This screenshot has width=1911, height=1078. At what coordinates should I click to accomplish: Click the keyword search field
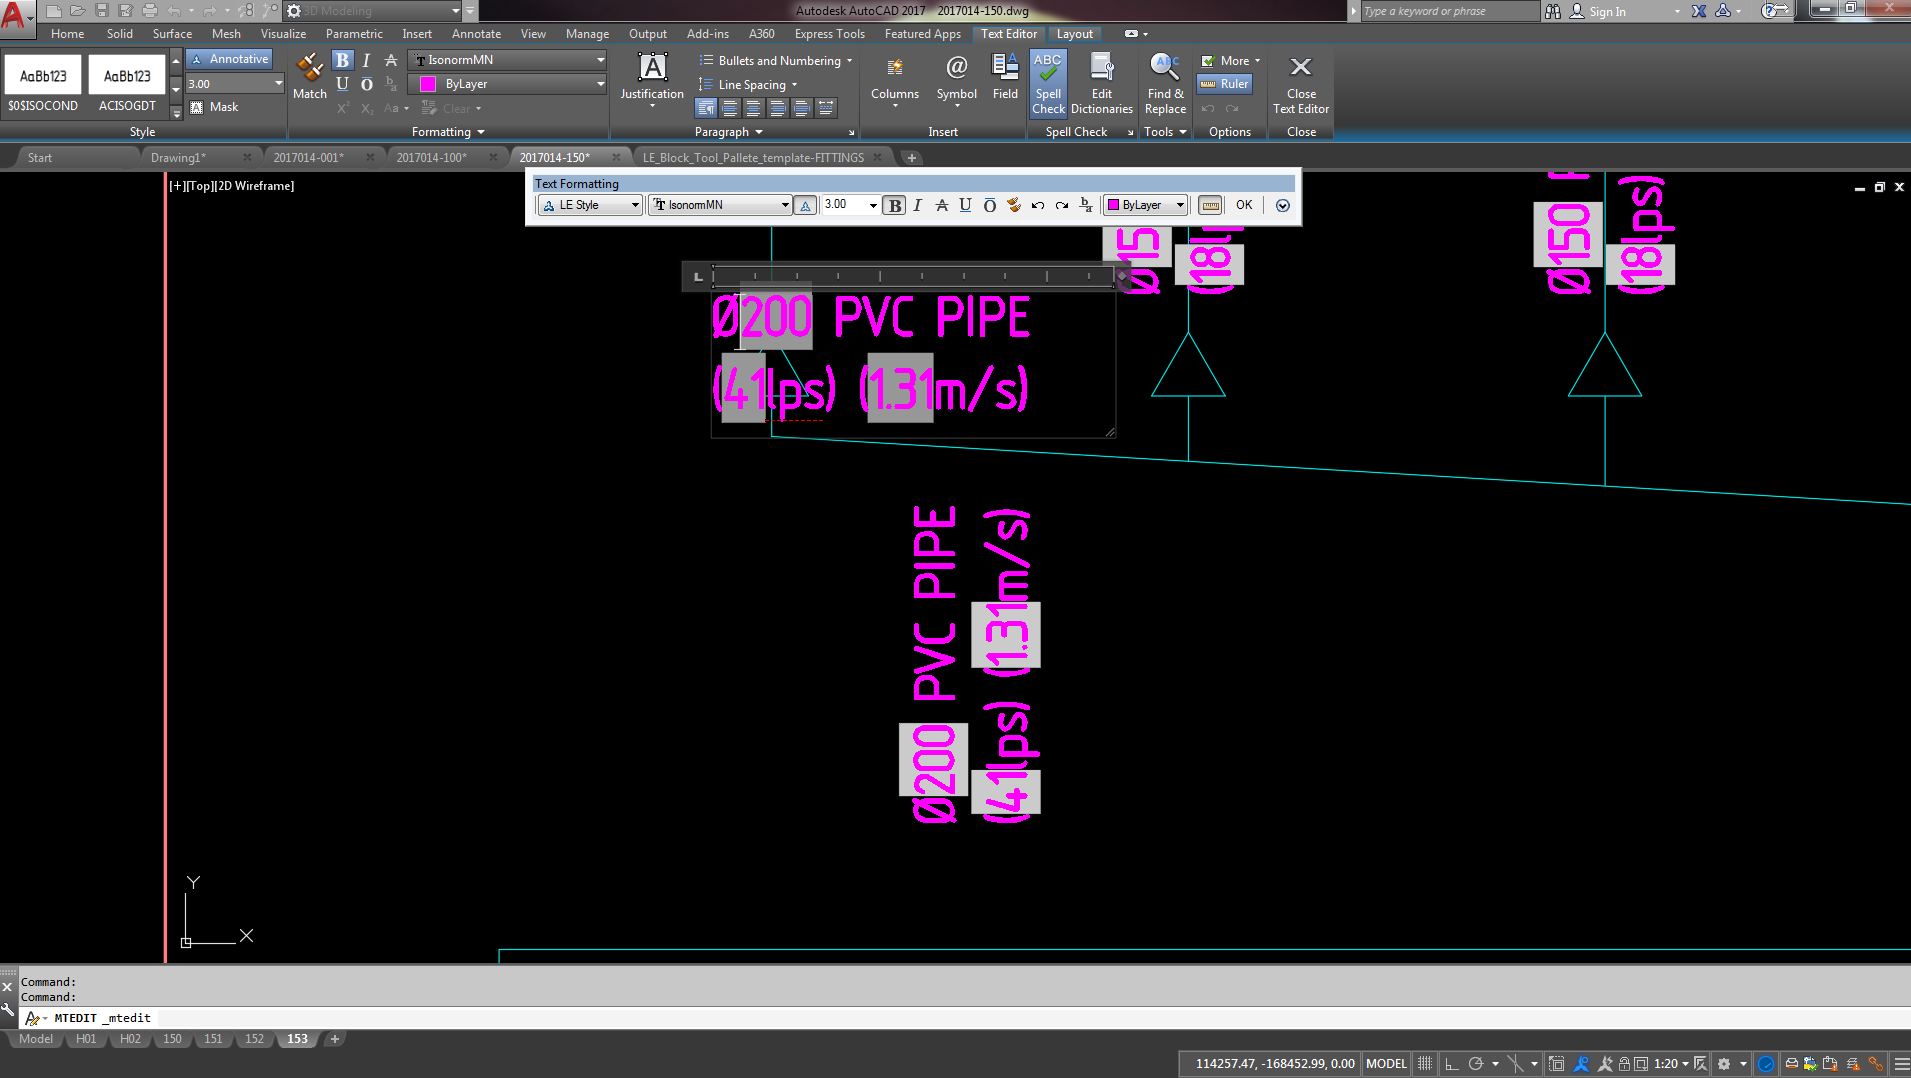(x=1448, y=11)
